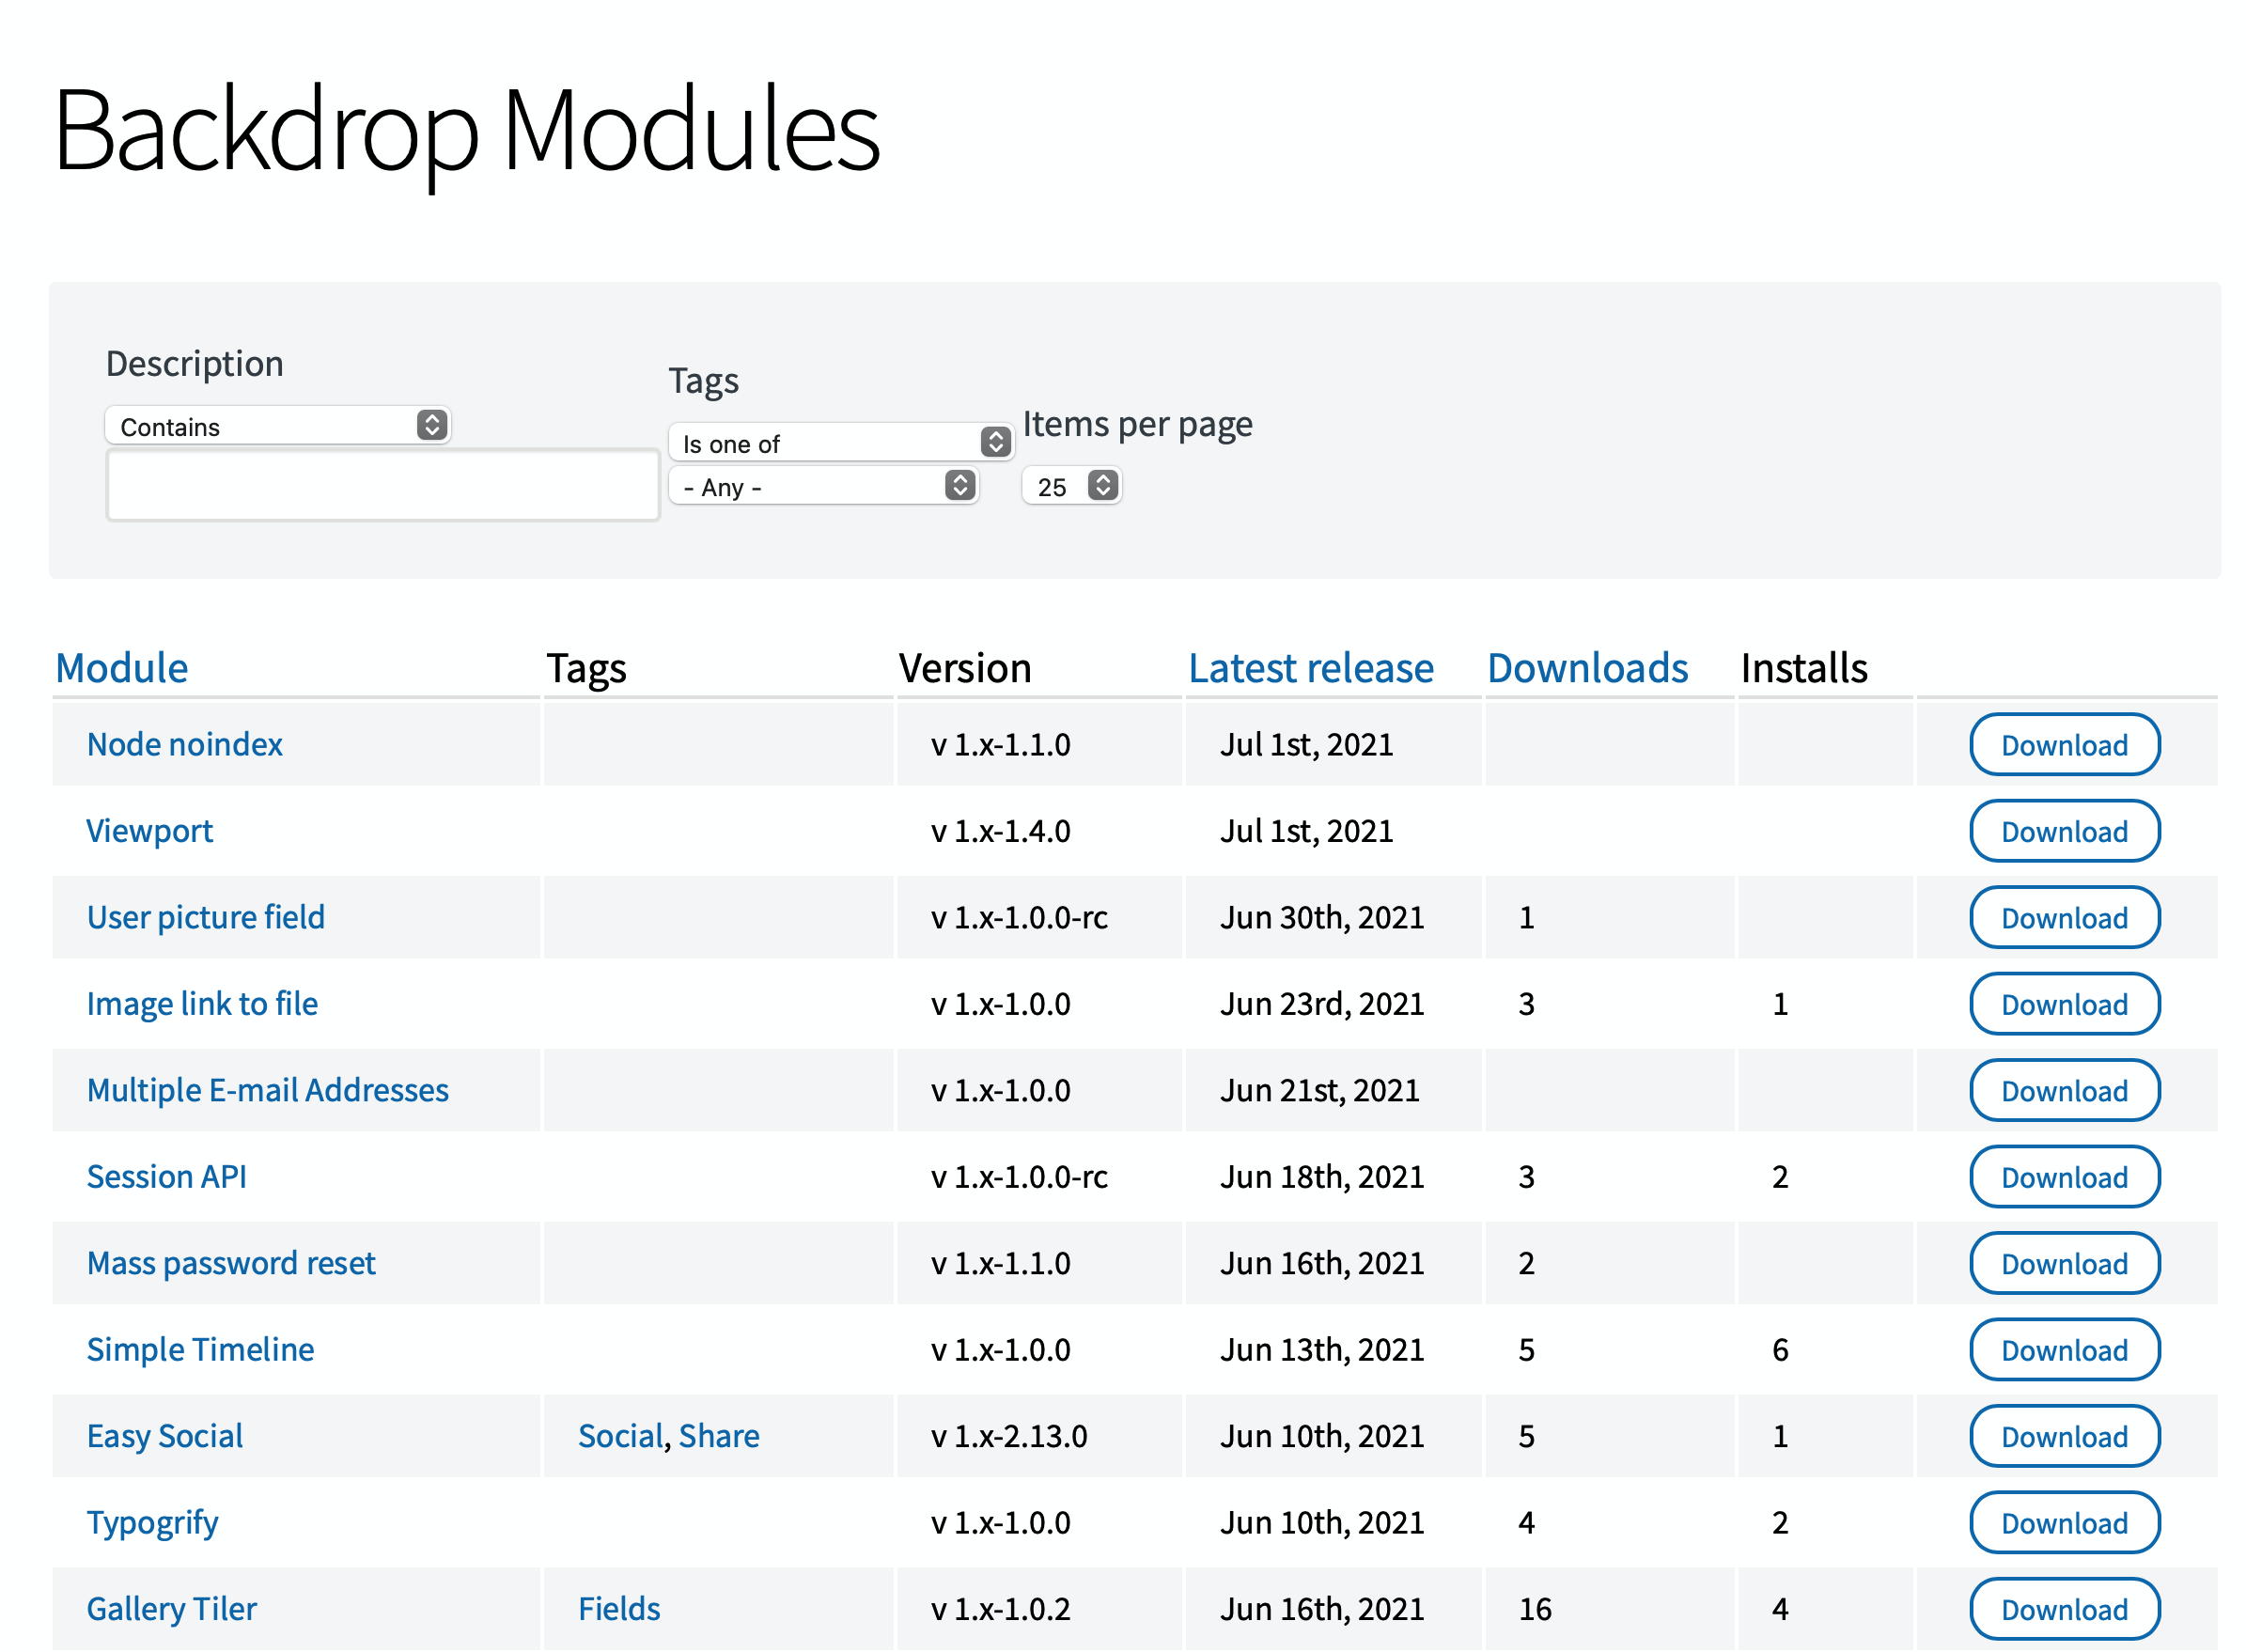This screenshot has width=2246, height=1652.
Task: Open the Viewport module link
Action: click(149, 831)
